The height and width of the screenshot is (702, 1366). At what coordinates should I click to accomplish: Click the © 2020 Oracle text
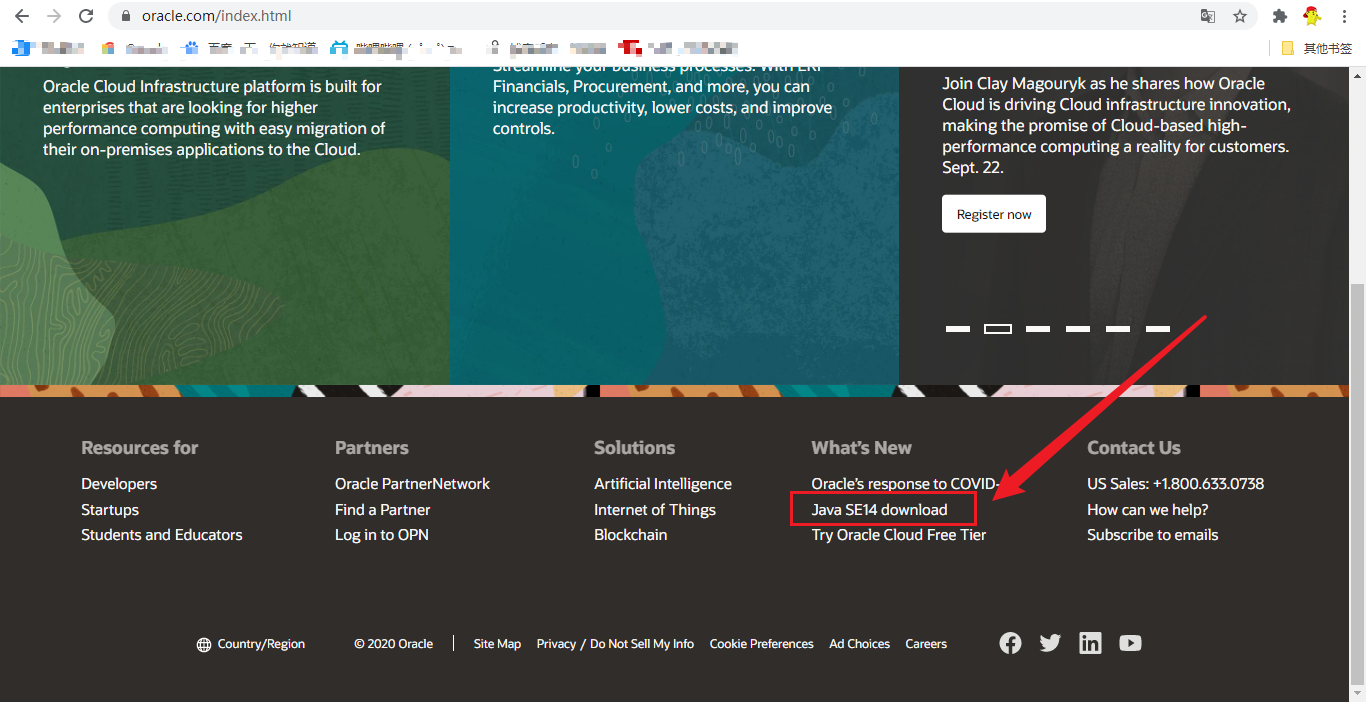pos(393,644)
